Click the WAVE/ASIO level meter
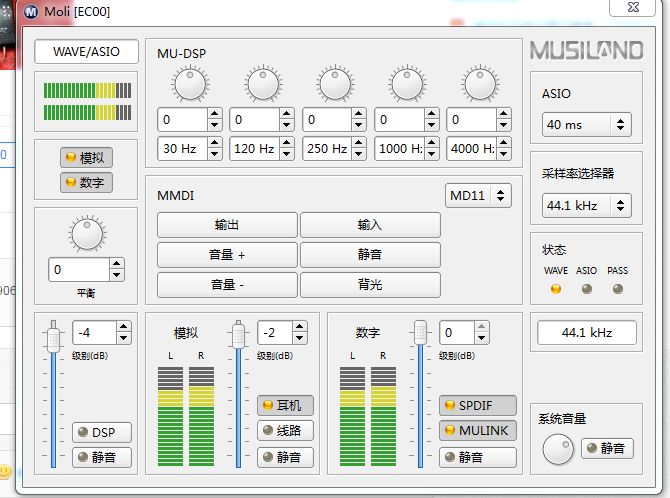 [87, 102]
